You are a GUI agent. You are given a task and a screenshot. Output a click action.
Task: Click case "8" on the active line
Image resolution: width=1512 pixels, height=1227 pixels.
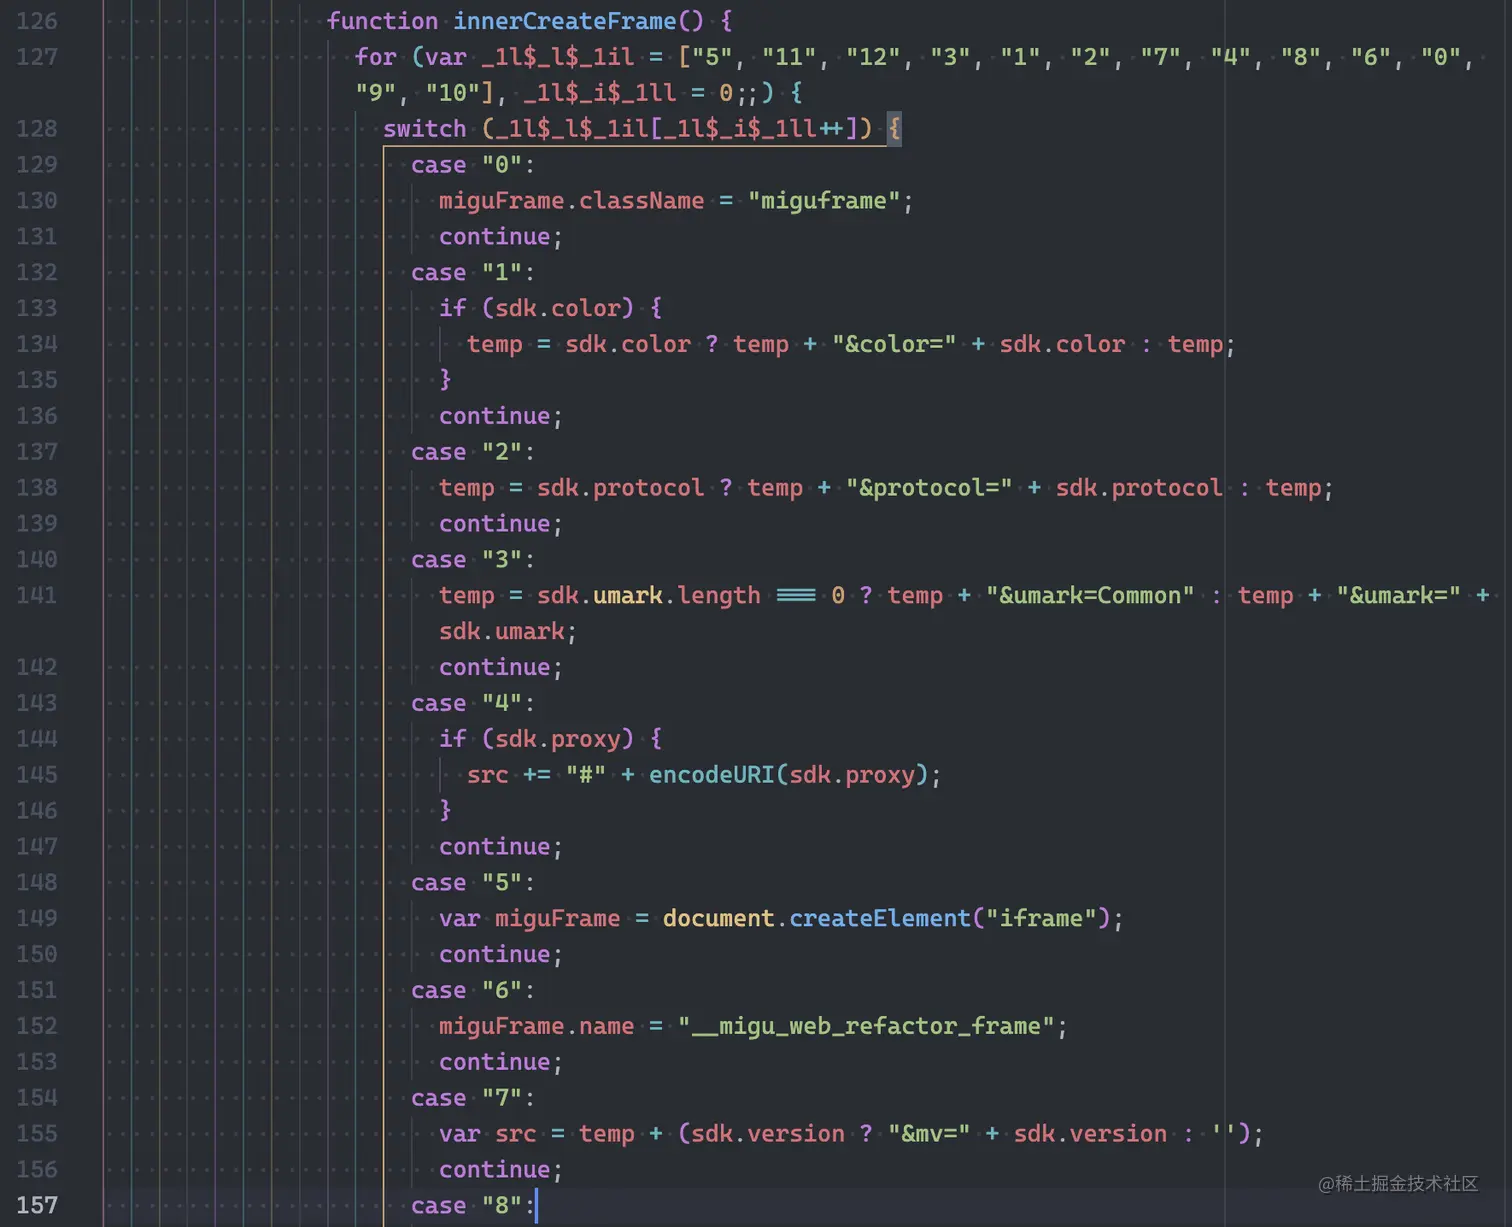(x=472, y=1206)
